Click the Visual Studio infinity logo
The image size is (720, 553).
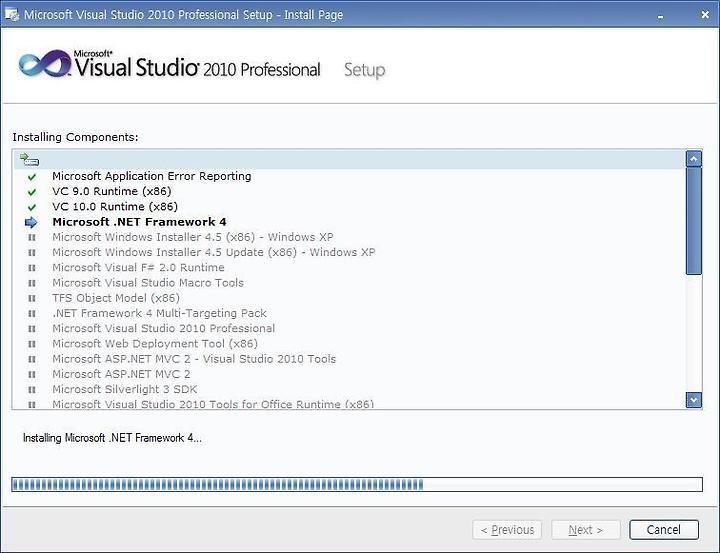(x=45, y=64)
